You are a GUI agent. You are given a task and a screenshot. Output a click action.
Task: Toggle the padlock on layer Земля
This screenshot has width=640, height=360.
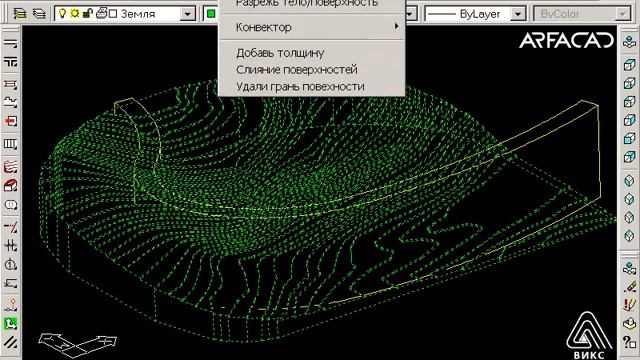pyautogui.click(x=87, y=13)
